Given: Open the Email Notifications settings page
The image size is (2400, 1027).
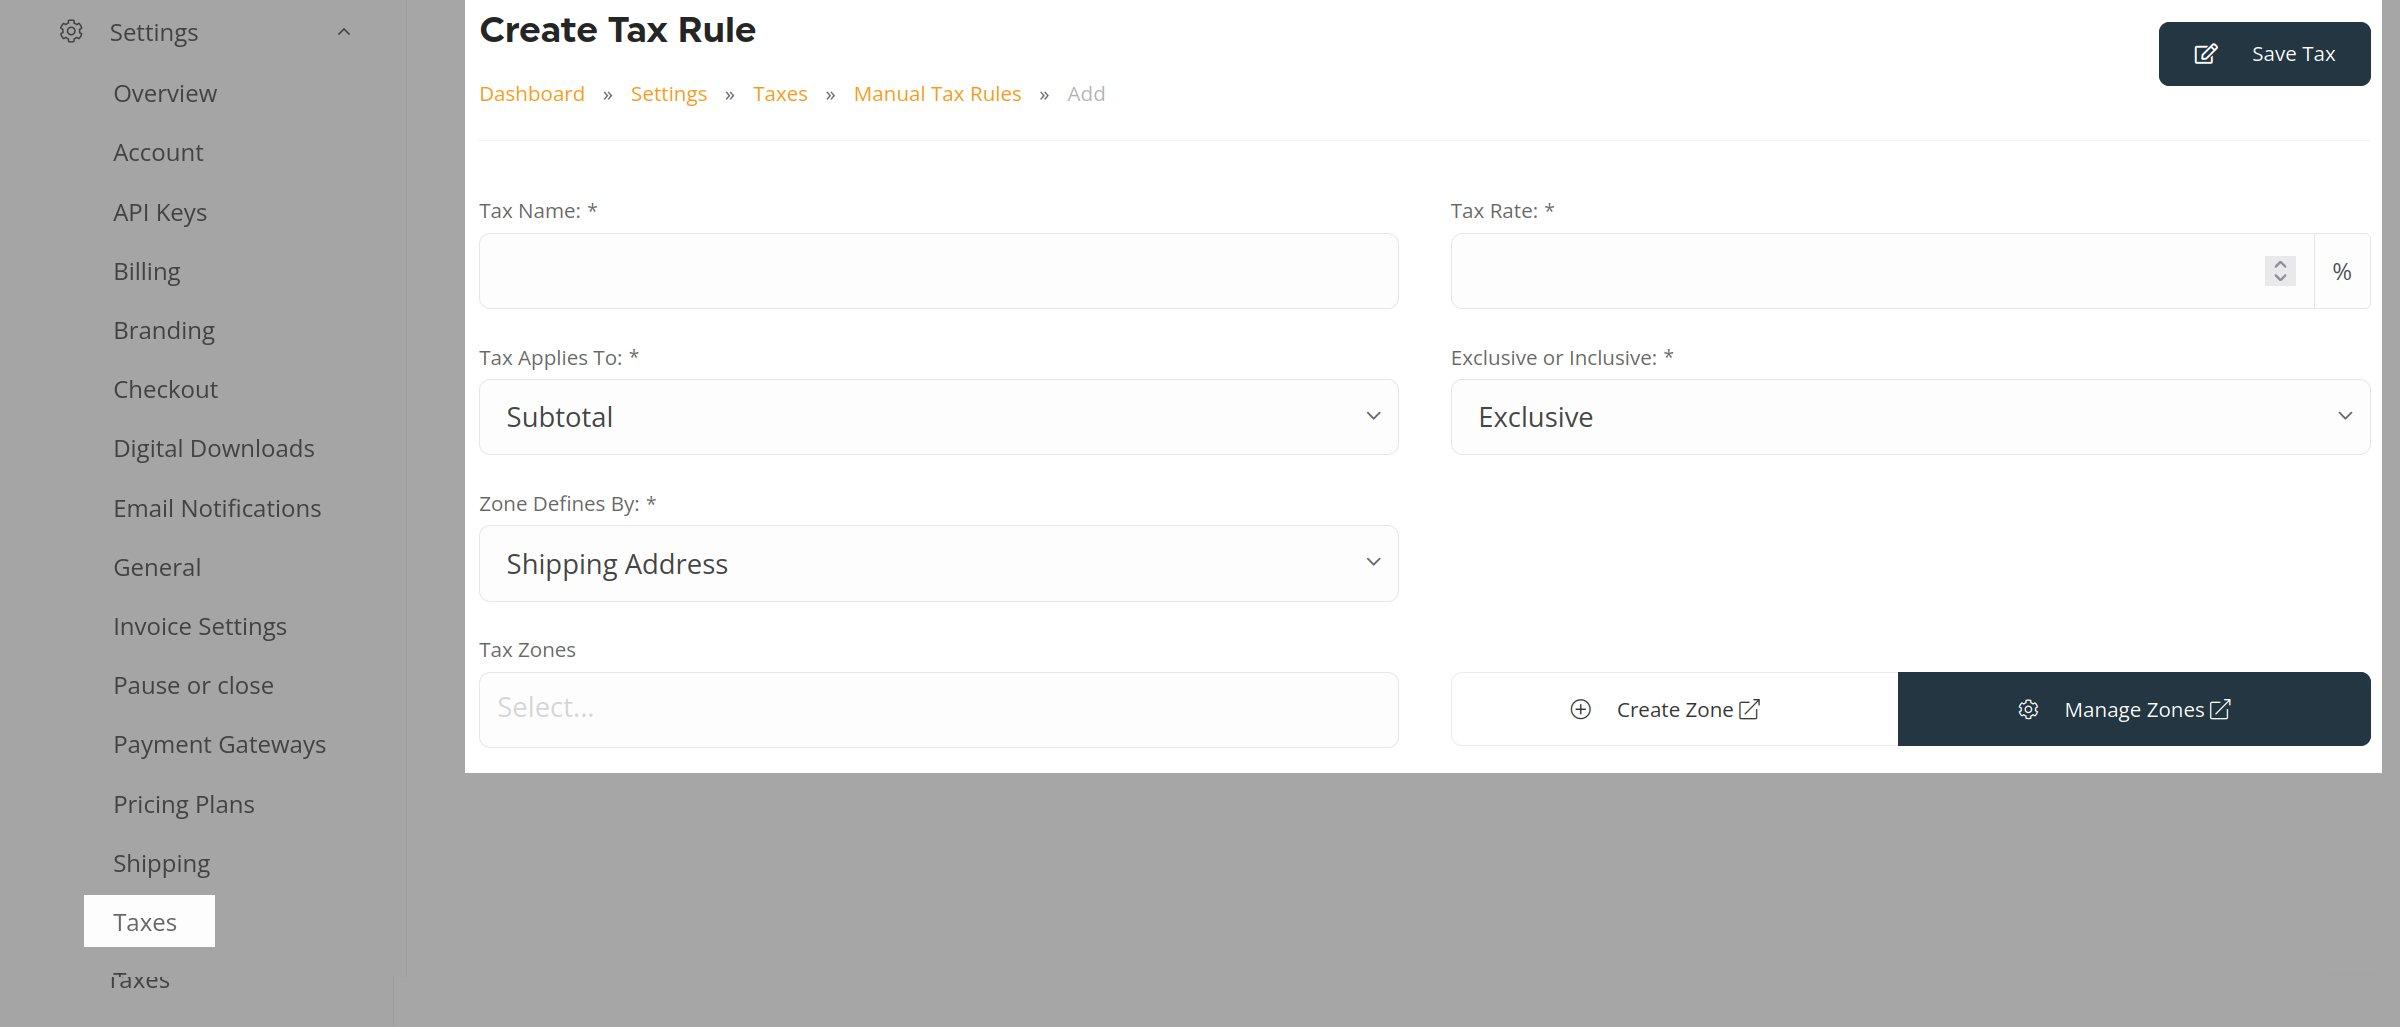Looking at the screenshot, I should pyautogui.click(x=217, y=508).
